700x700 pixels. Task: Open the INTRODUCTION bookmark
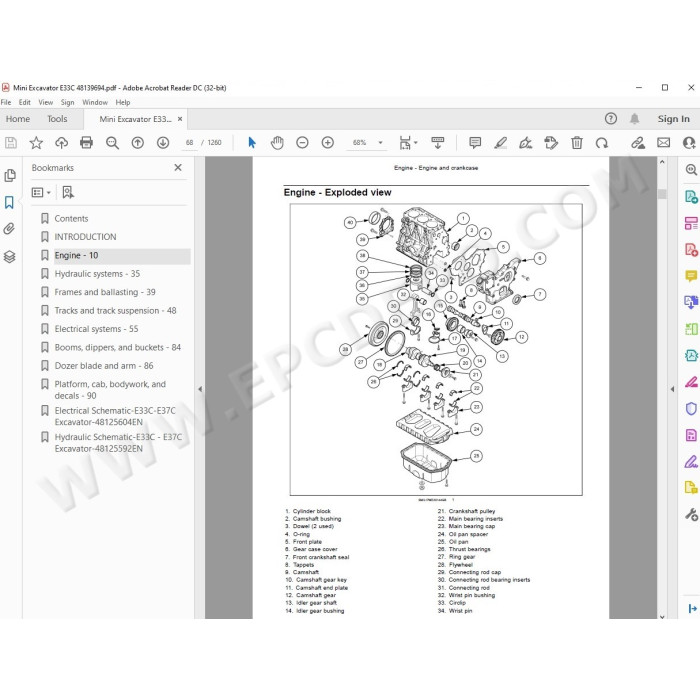pos(85,237)
